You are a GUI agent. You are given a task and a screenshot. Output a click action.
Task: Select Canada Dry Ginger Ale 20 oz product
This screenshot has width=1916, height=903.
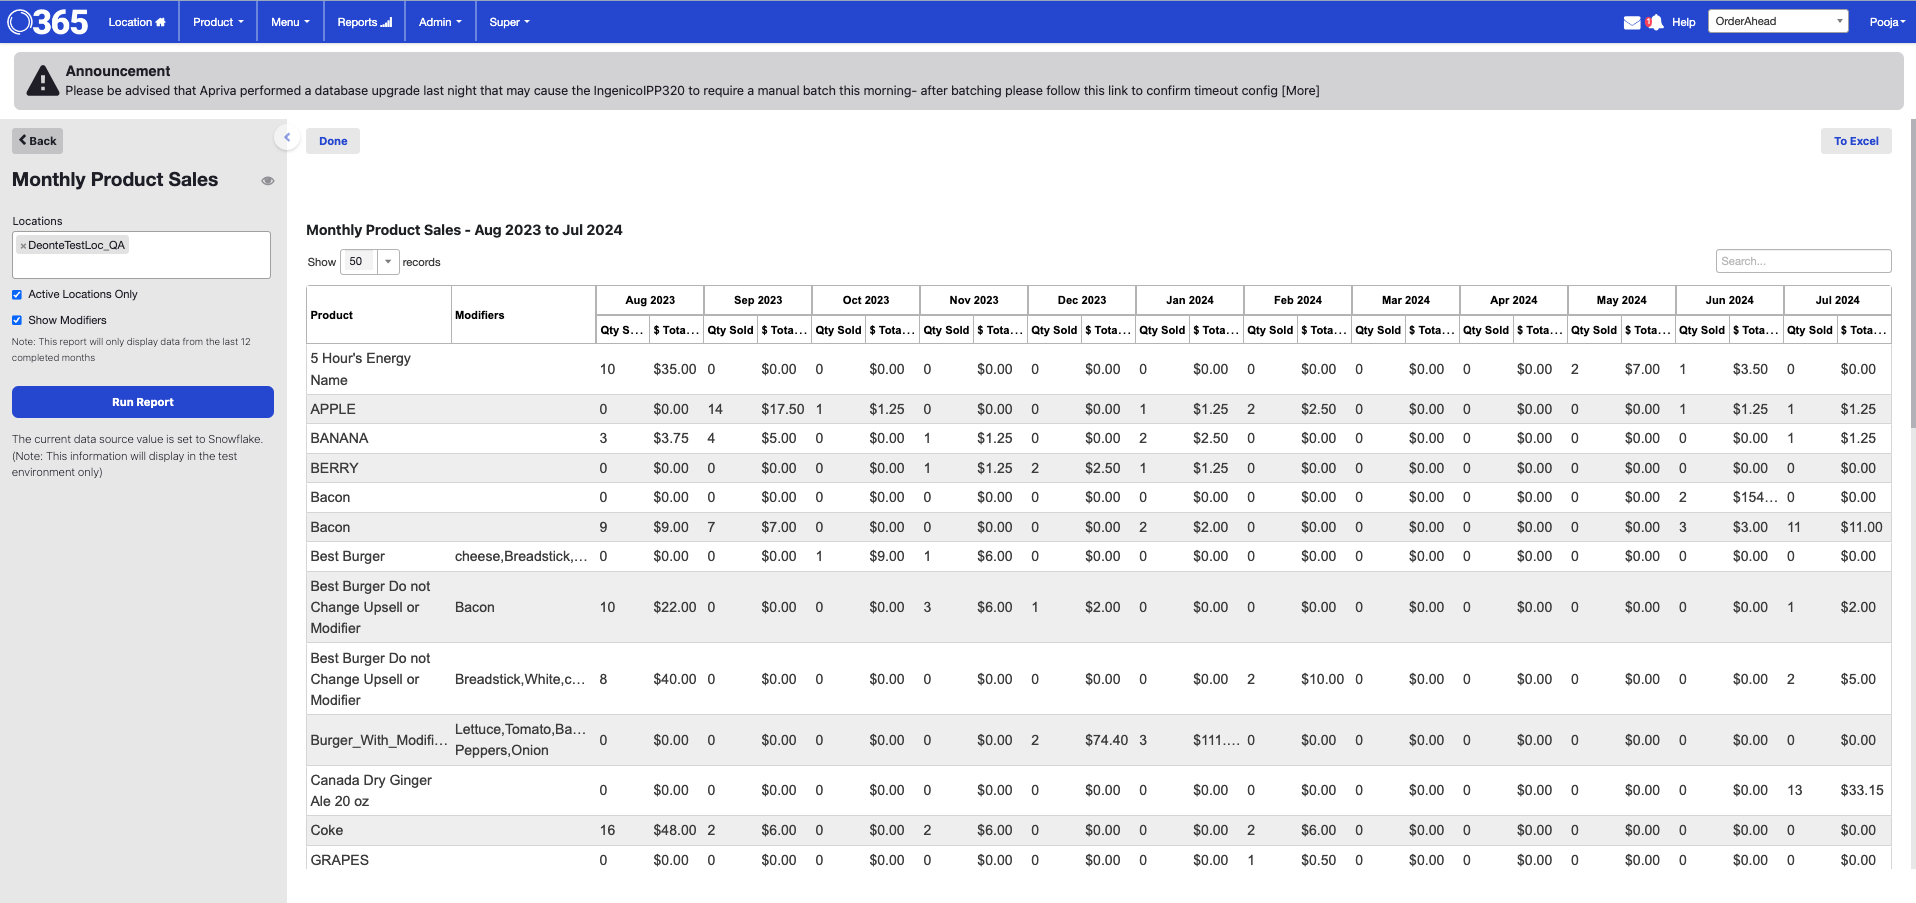pyautogui.click(x=379, y=790)
